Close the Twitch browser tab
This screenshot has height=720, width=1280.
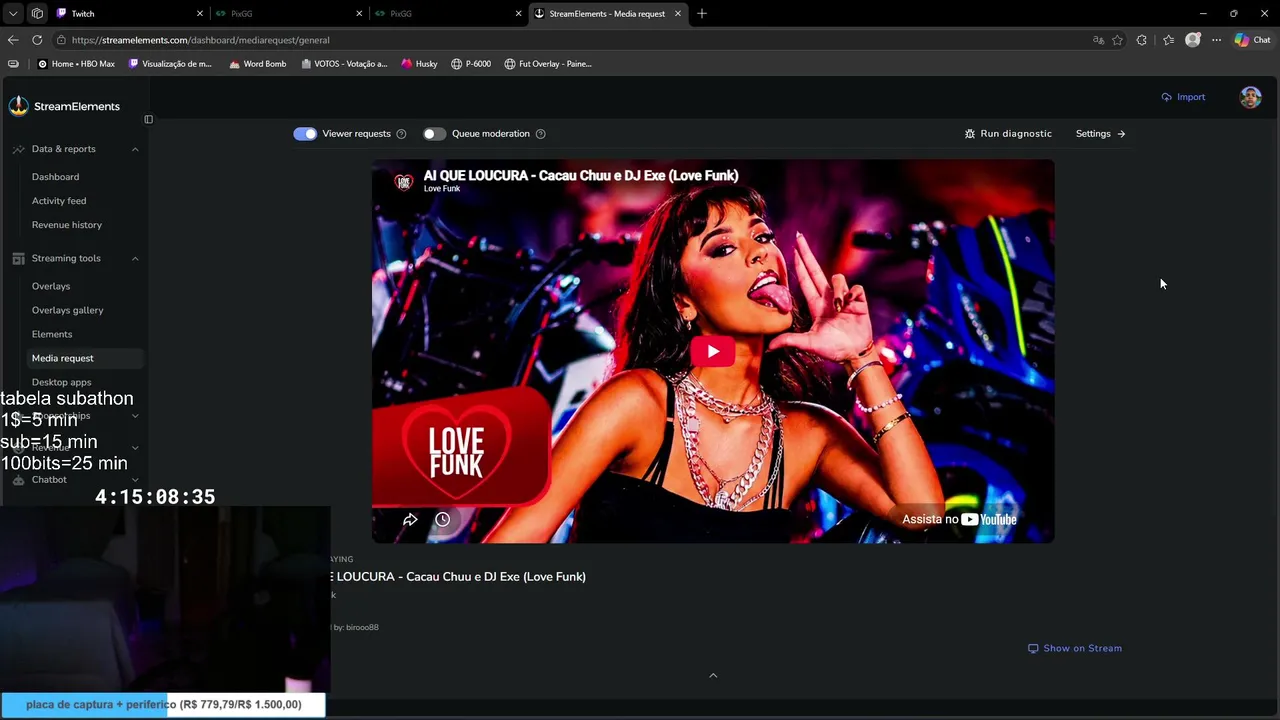coord(200,14)
